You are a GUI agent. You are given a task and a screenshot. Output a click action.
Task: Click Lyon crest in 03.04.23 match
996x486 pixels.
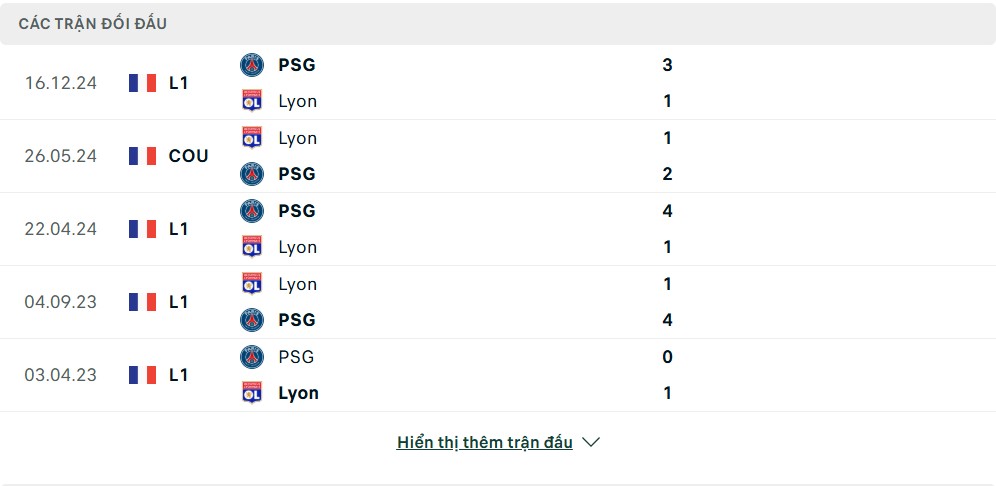pos(252,393)
